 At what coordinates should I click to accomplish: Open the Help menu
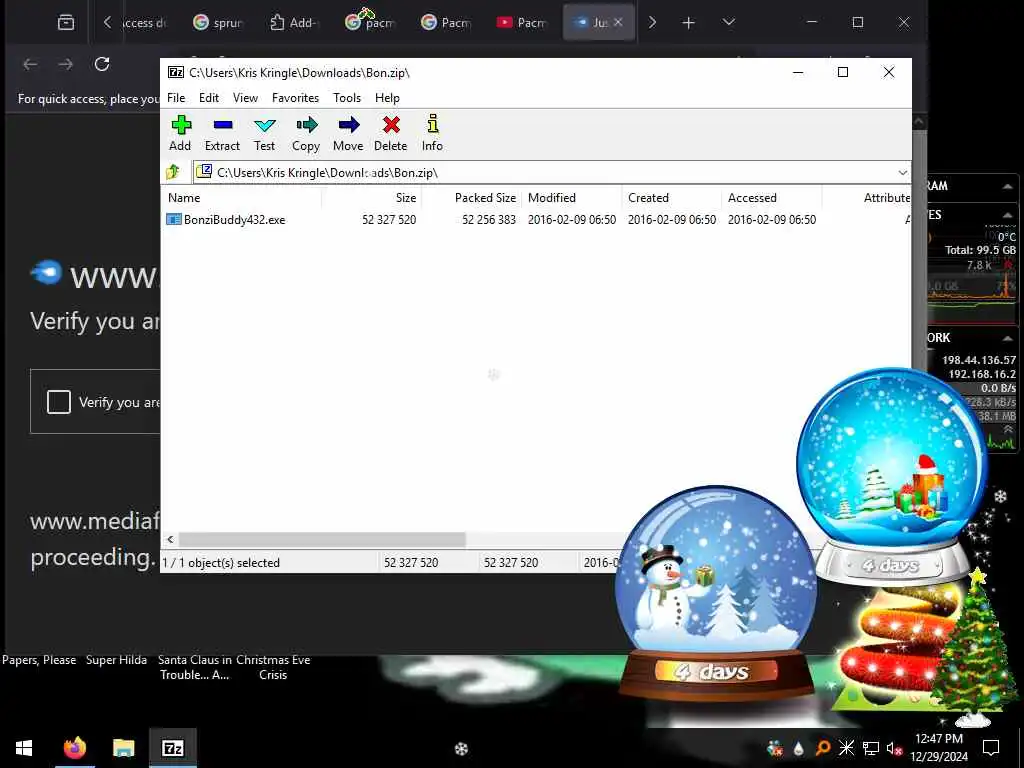(387, 98)
